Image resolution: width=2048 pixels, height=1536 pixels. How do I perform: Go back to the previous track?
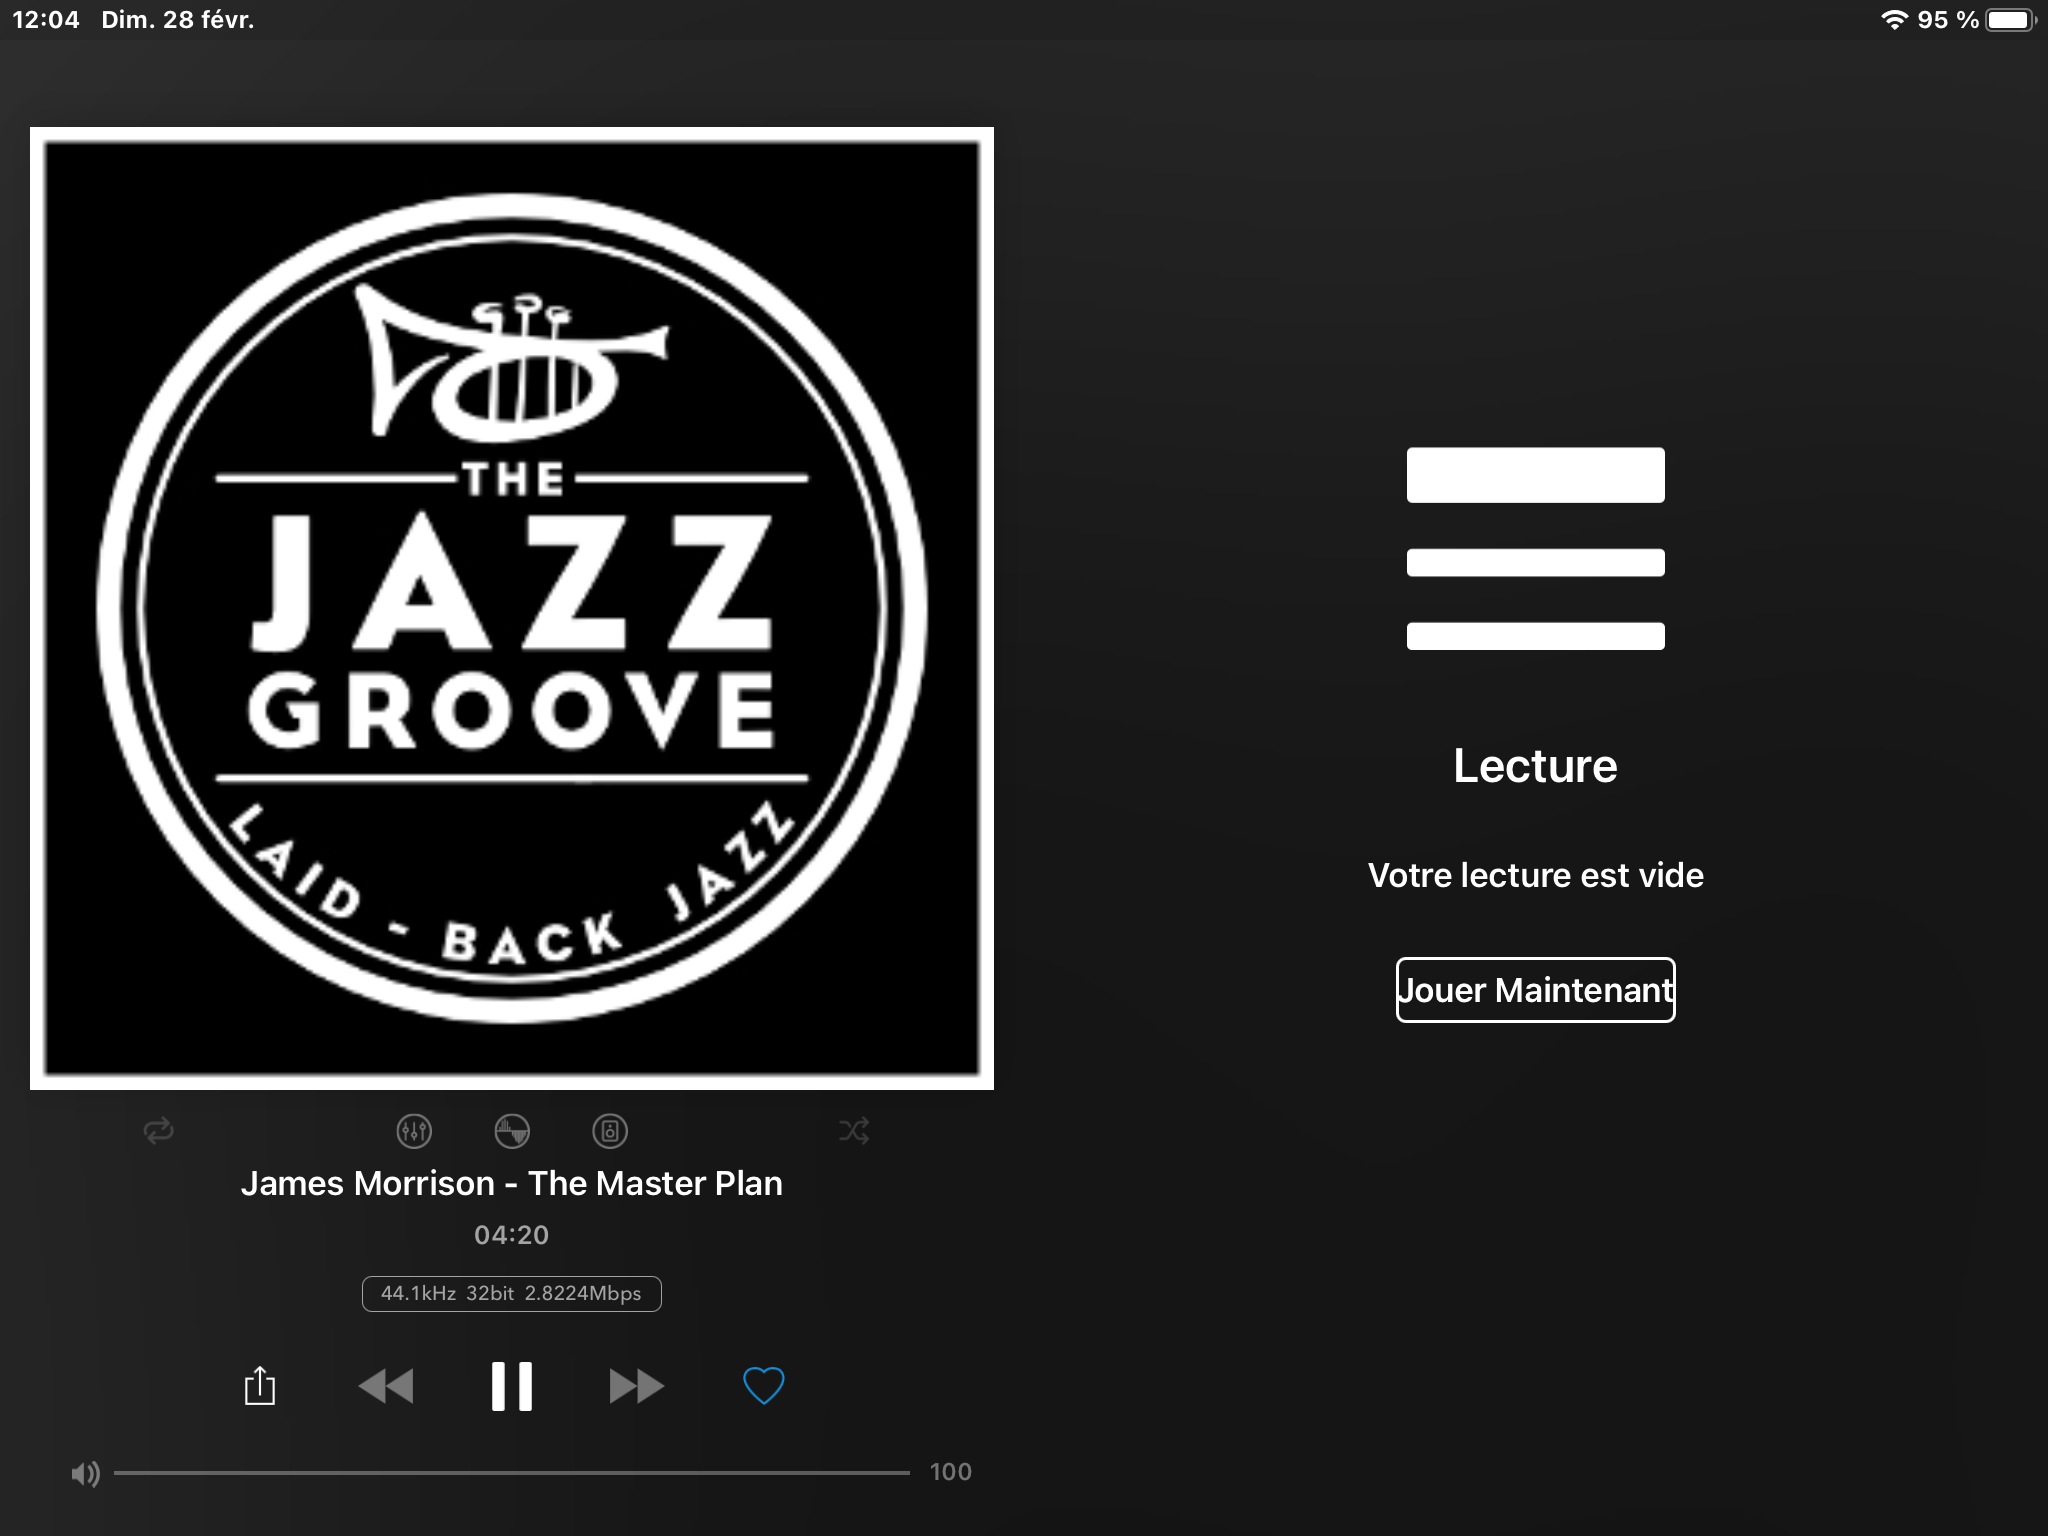386,1386
